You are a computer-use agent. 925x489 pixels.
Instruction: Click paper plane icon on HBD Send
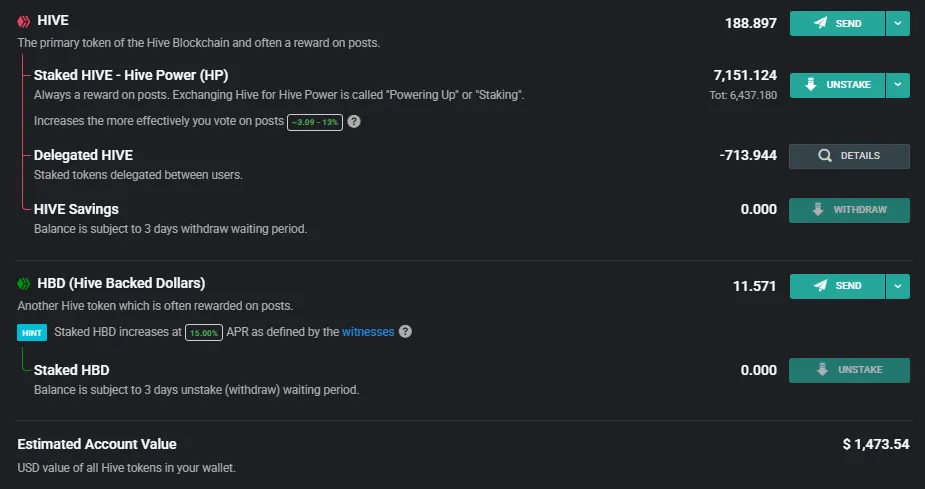[x=820, y=285]
